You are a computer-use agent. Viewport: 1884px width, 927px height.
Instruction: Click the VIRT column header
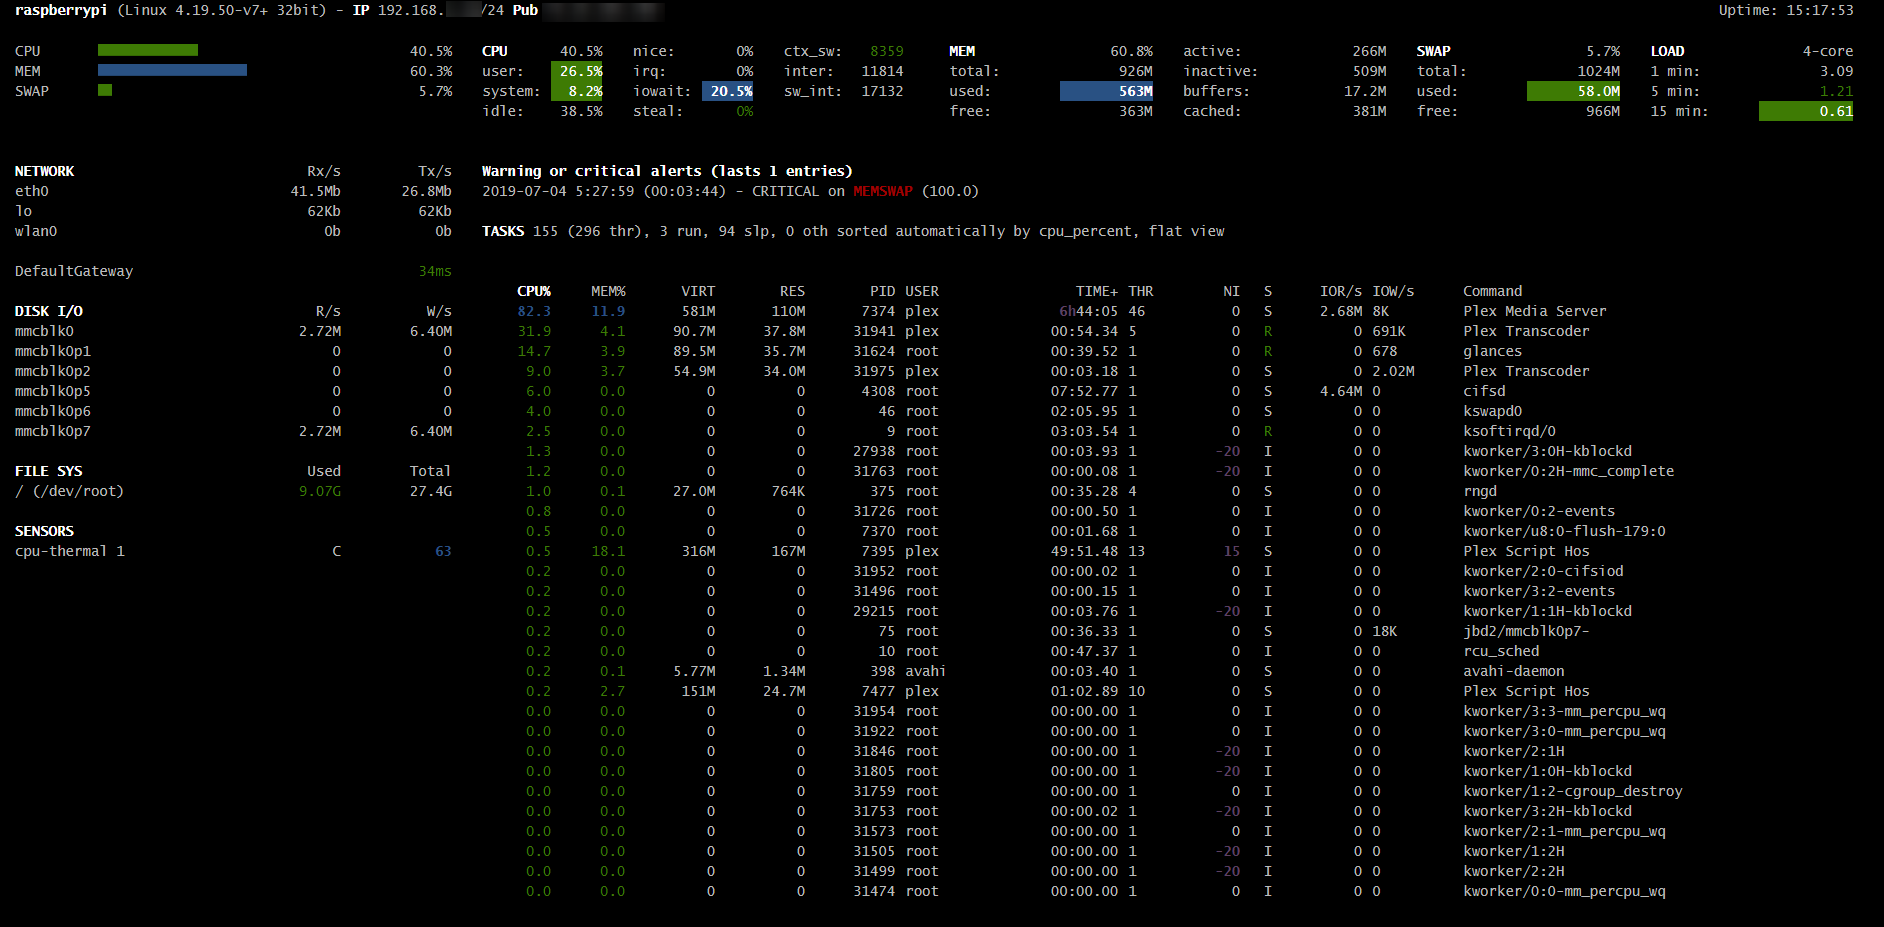[x=698, y=291]
